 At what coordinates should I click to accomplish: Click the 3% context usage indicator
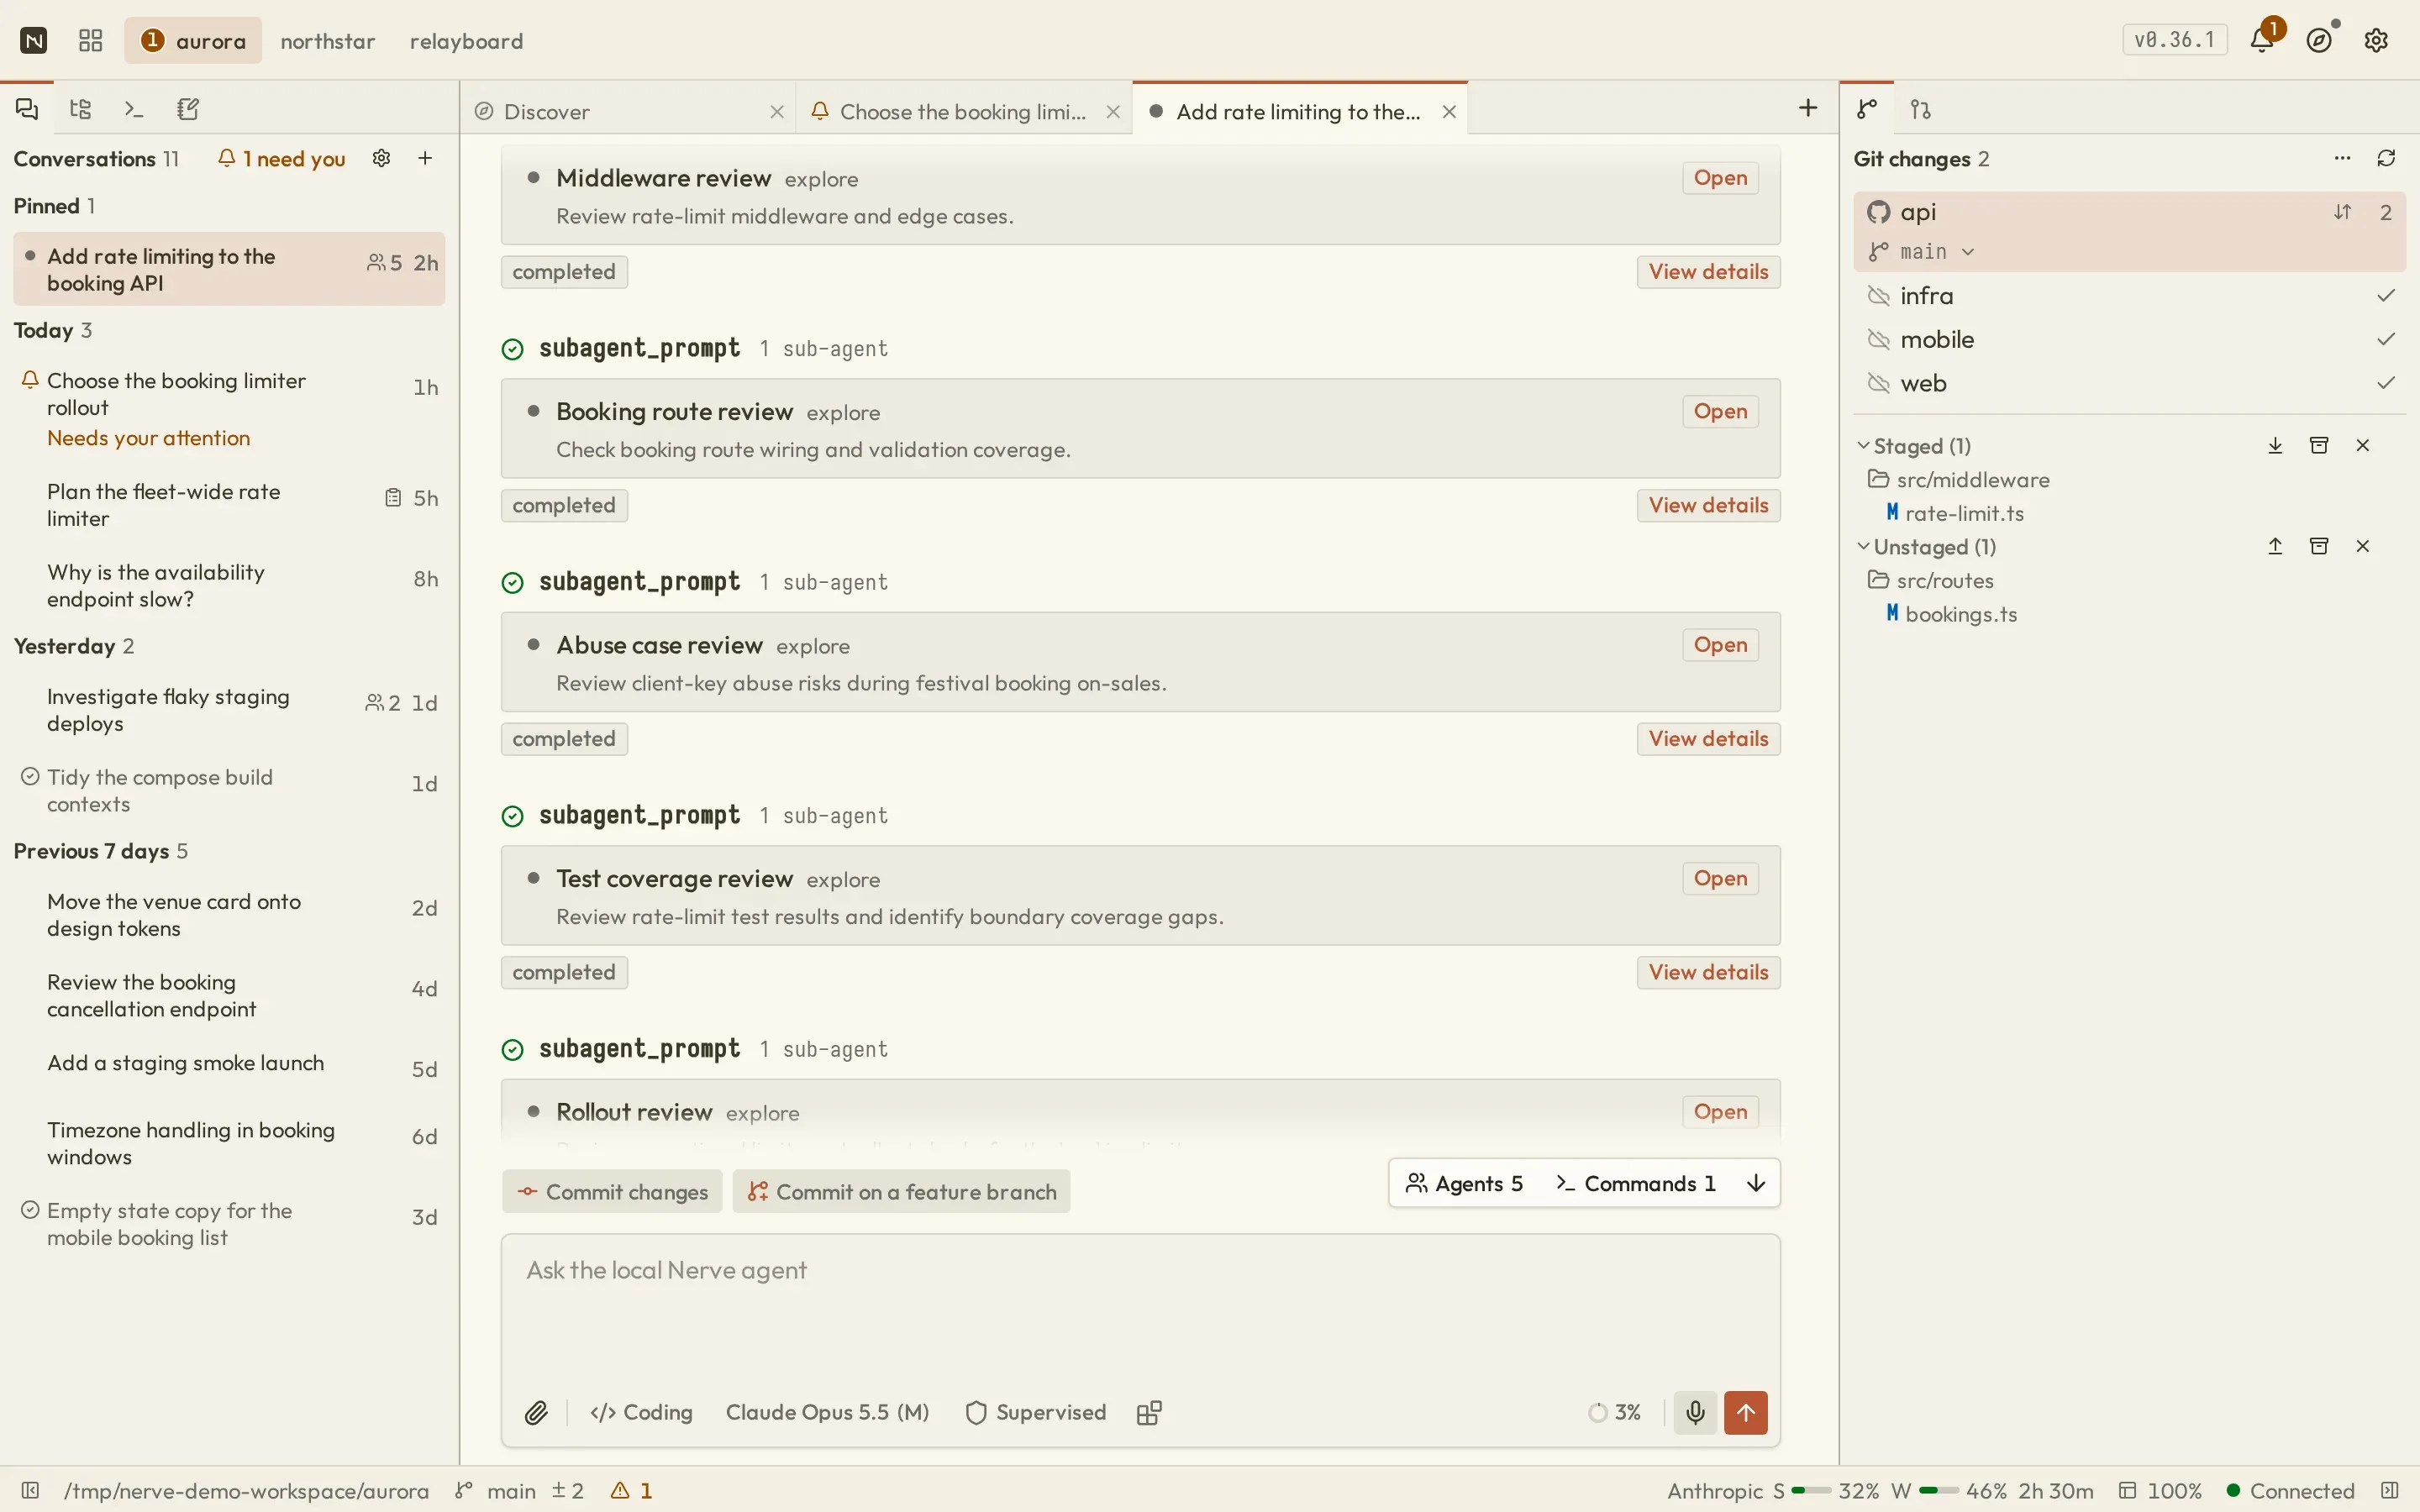pyautogui.click(x=1614, y=1412)
